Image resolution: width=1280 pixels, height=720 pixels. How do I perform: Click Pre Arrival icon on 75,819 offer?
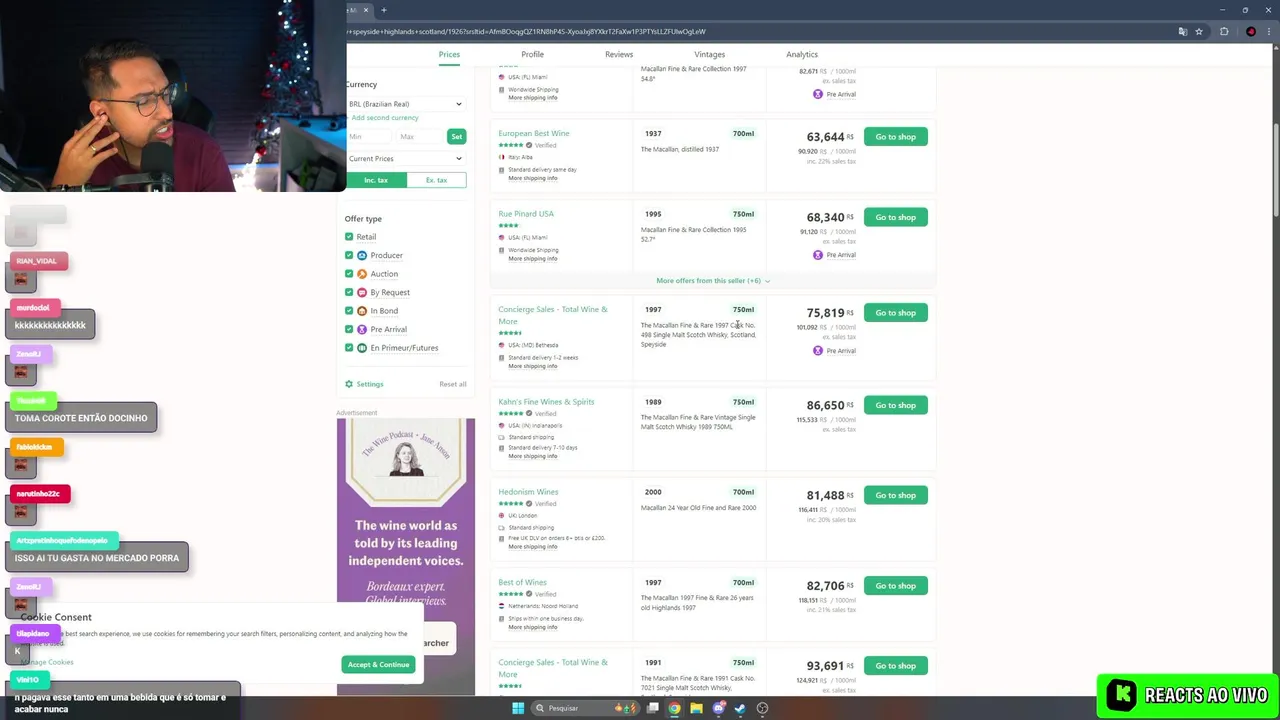coord(818,351)
